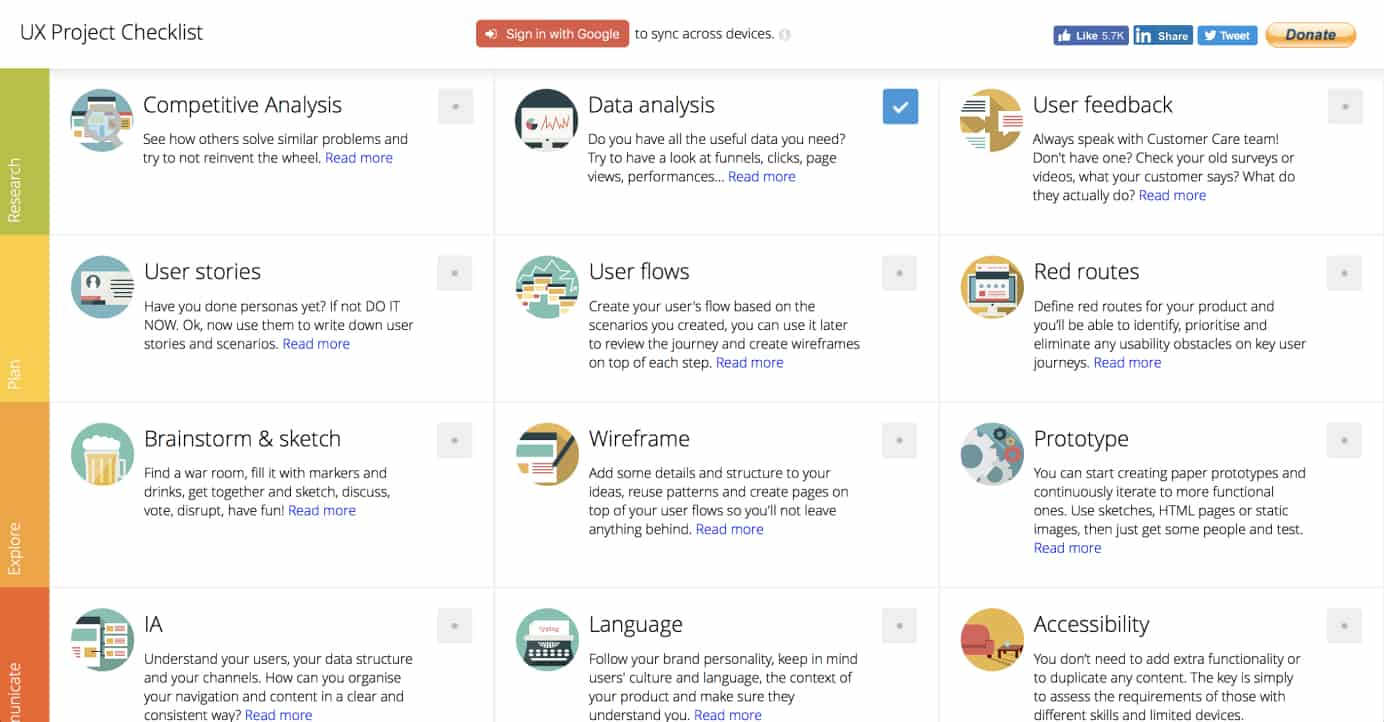Screen dimensions: 1384x722
Task: Uncheck the Data analysis checkbox
Action: coord(900,106)
